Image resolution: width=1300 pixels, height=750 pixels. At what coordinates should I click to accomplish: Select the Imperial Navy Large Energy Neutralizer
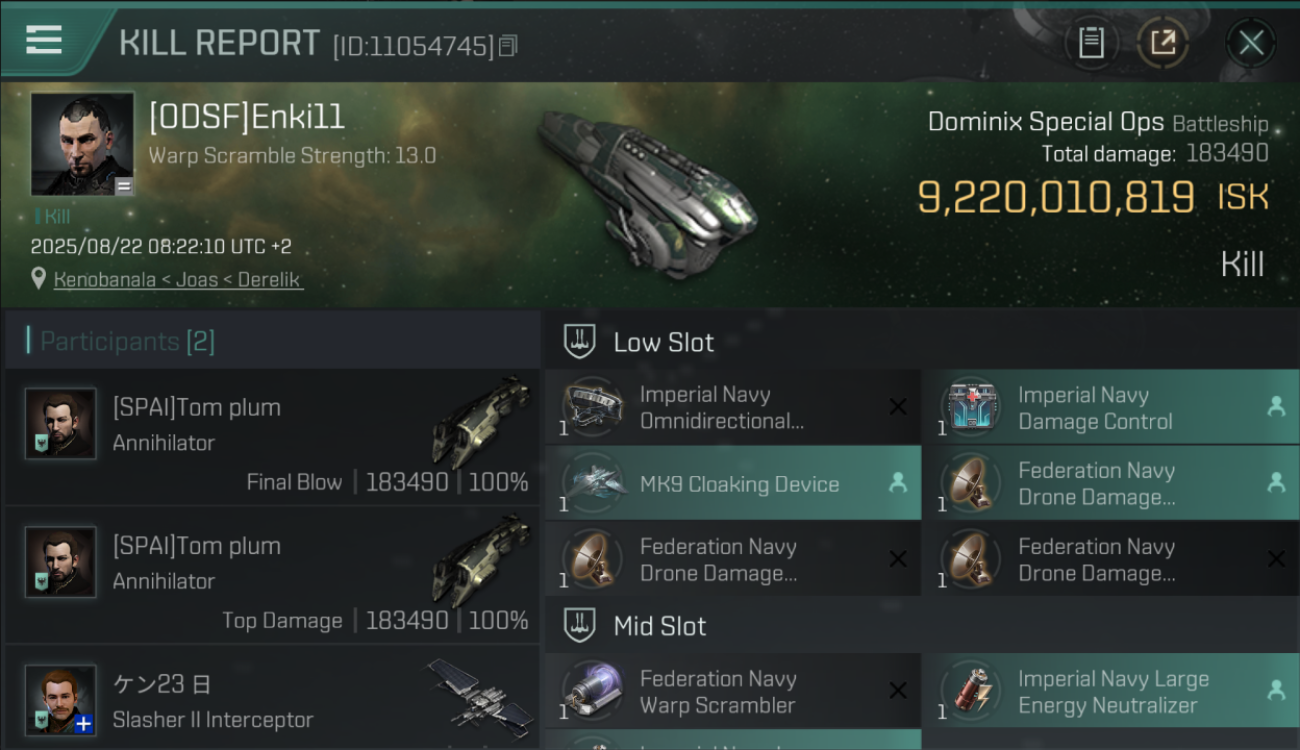(x=1110, y=691)
